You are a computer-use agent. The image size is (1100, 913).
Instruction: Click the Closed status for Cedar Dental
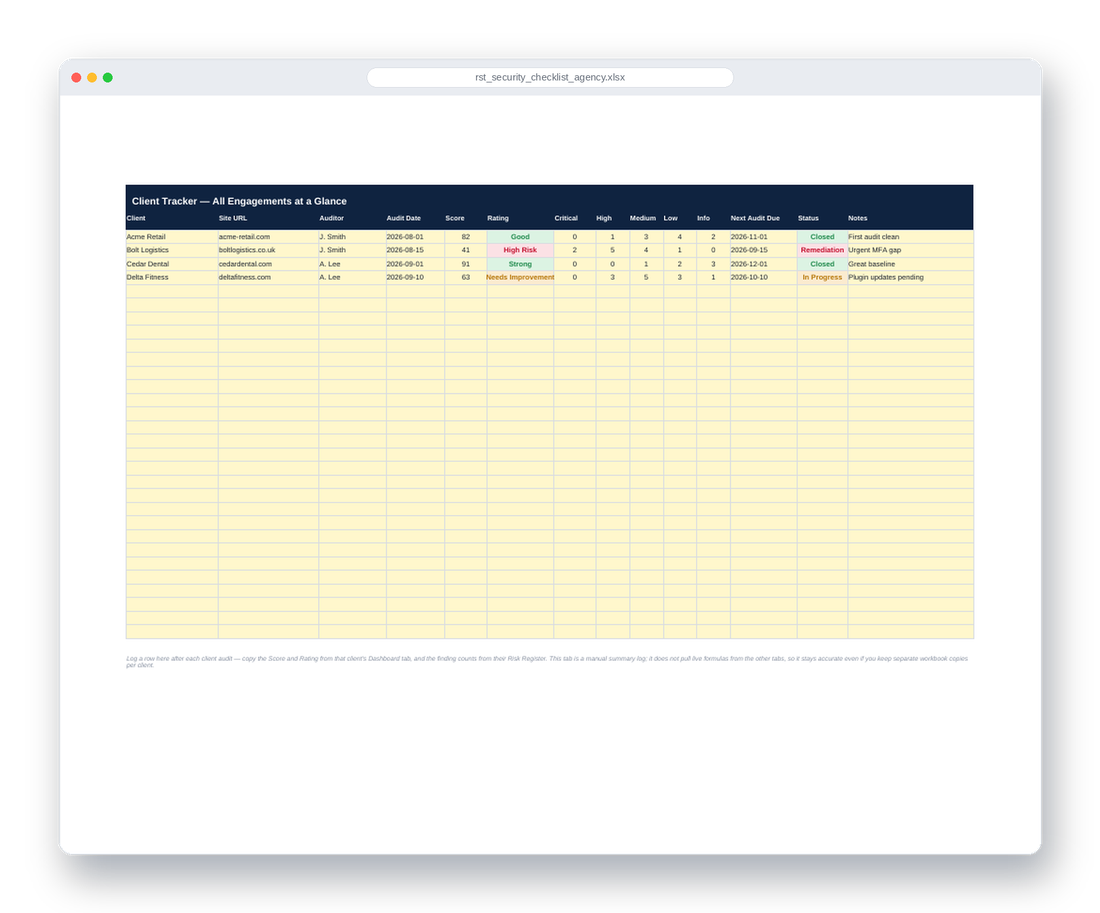click(x=822, y=264)
